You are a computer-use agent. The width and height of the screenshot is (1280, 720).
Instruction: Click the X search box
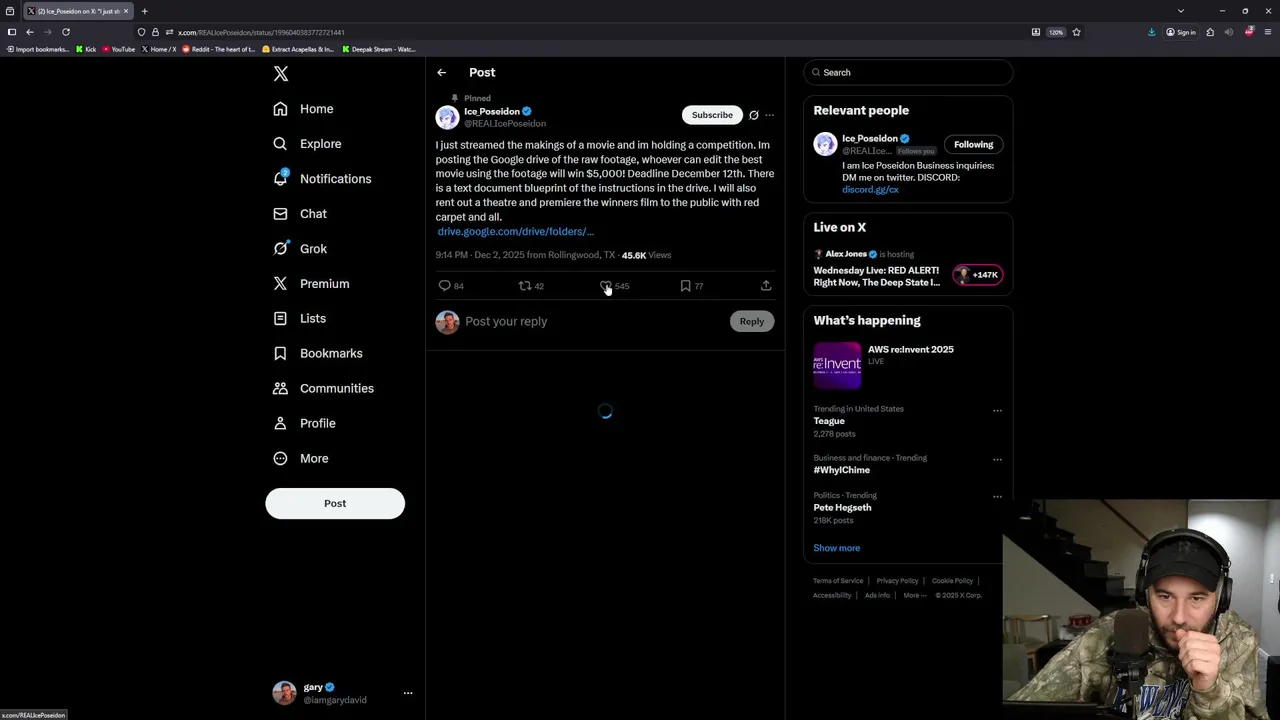point(908,72)
